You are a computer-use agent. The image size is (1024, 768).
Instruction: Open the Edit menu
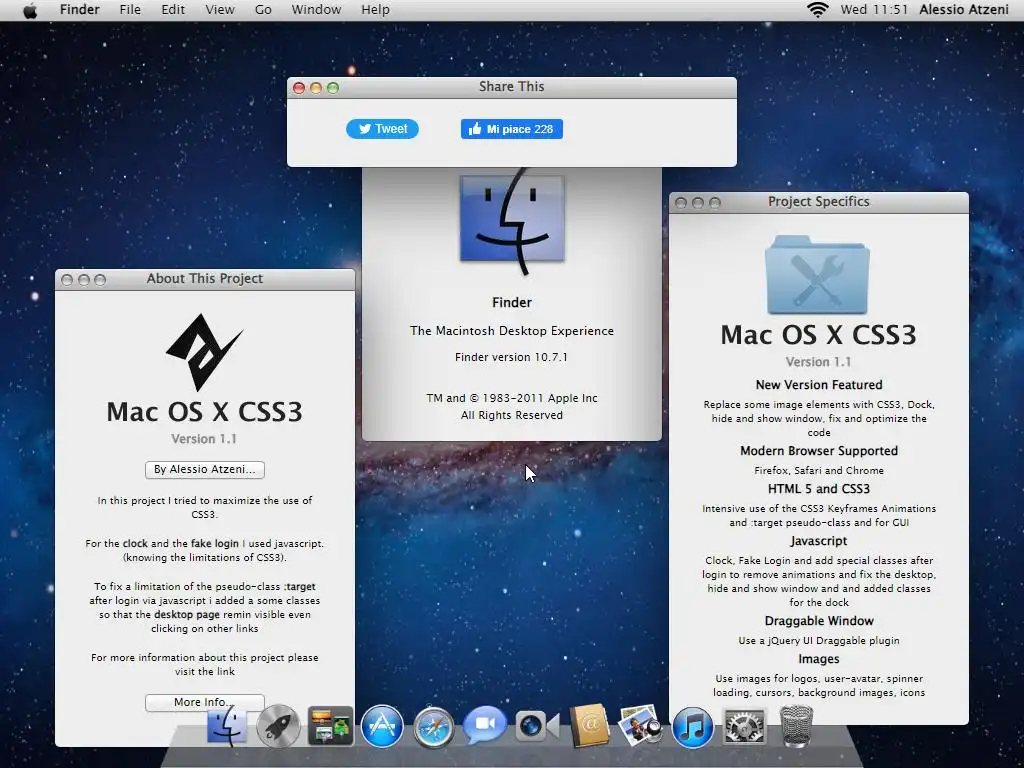point(173,10)
